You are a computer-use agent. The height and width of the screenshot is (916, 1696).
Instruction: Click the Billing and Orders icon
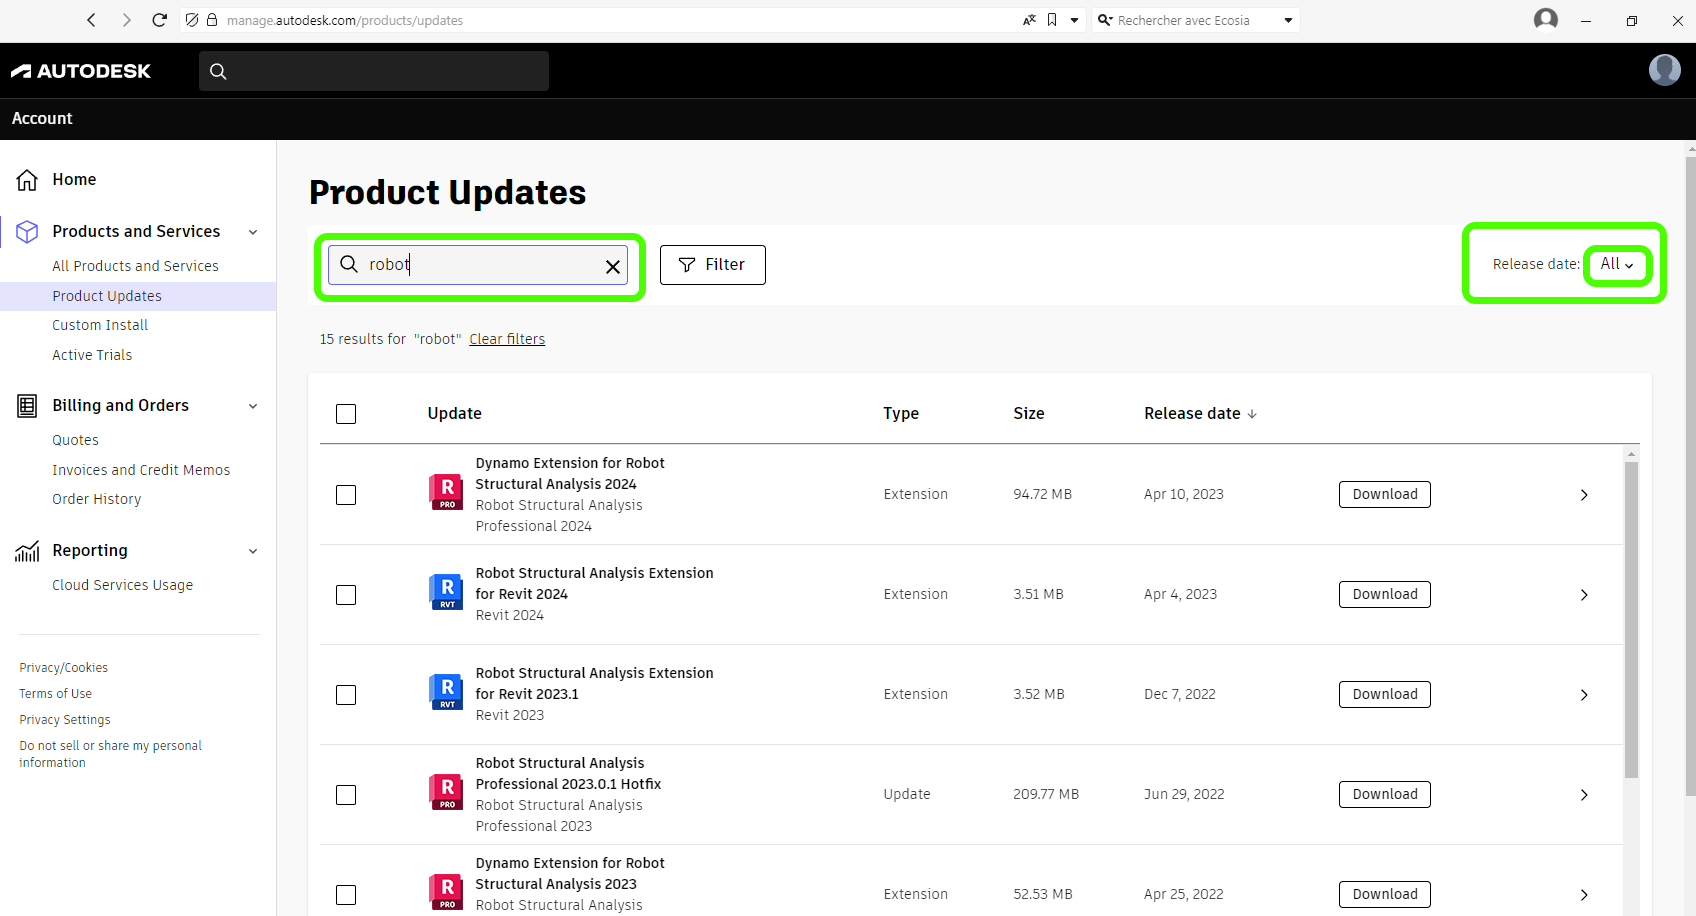point(27,405)
